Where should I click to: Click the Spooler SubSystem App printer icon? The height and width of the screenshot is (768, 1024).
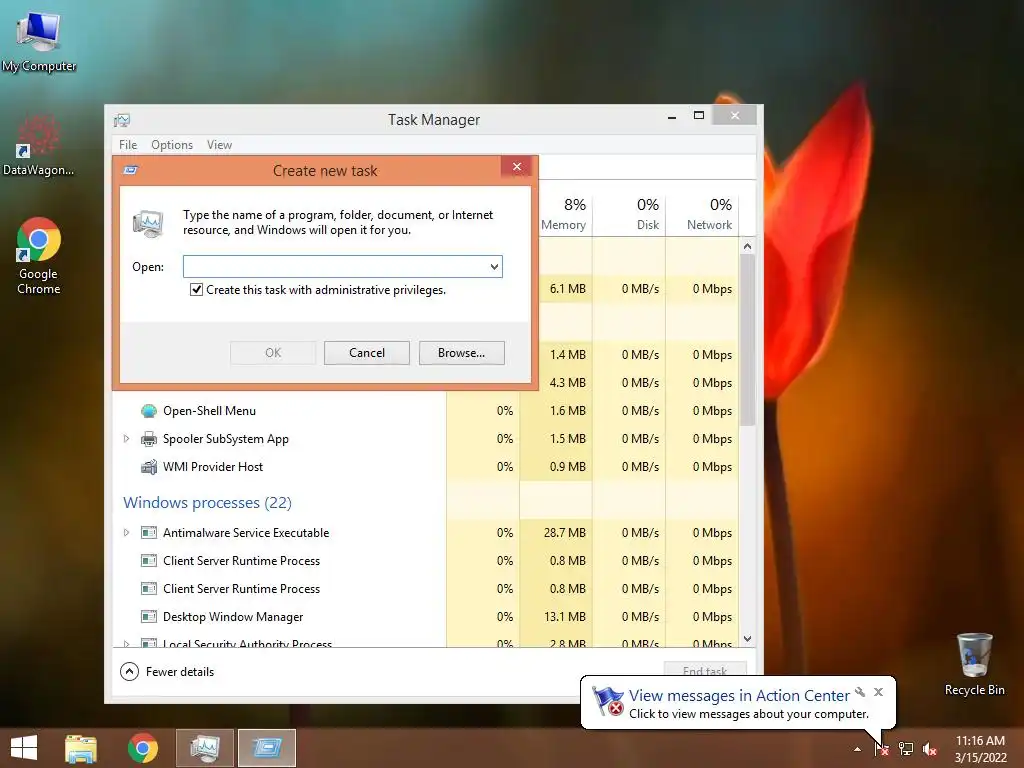149,439
